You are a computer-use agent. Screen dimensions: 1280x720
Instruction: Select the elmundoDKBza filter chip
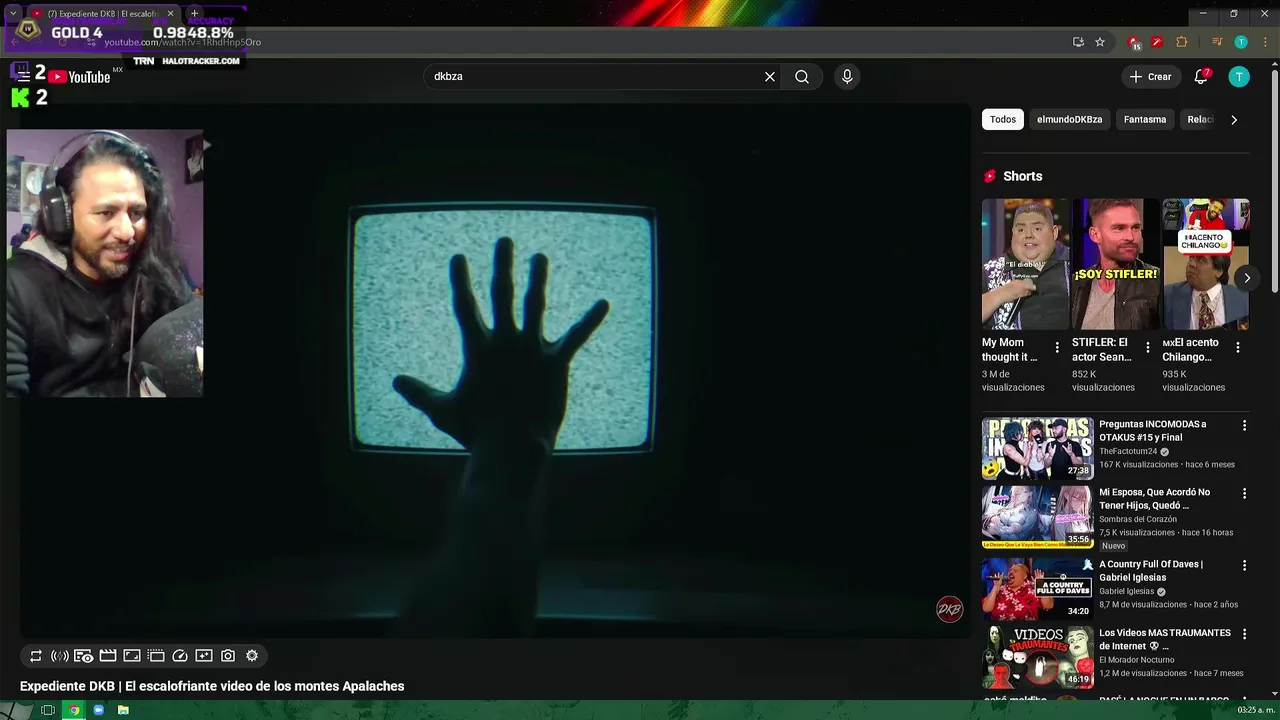point(1069,119)
